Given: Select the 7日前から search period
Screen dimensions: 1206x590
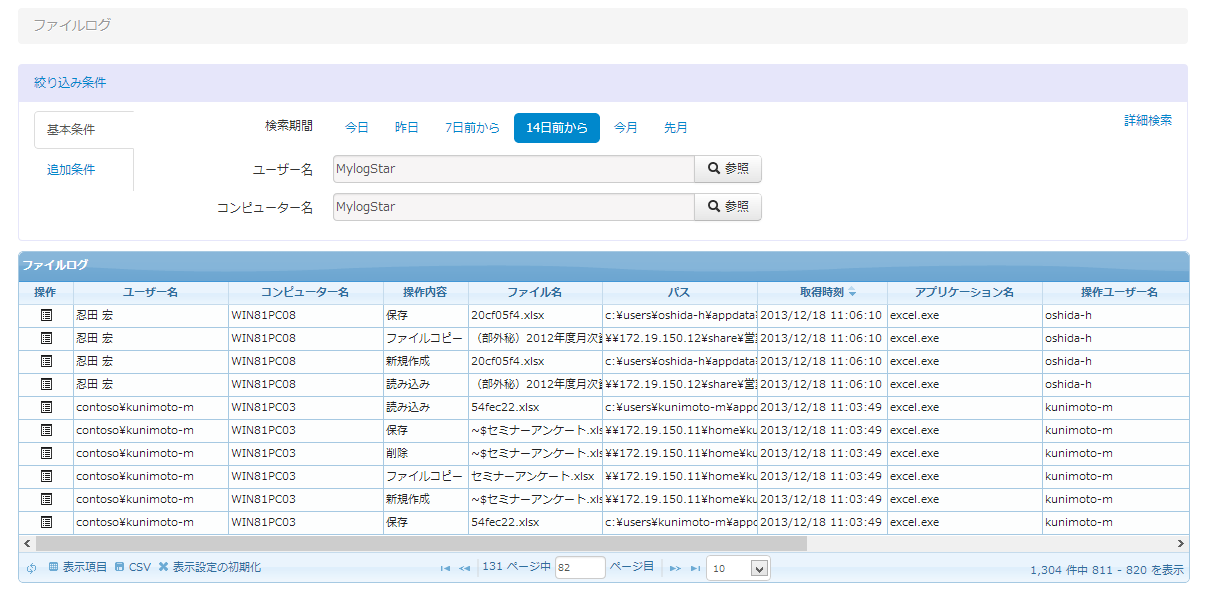Looking at the screenshot, I should coord(473,128).
